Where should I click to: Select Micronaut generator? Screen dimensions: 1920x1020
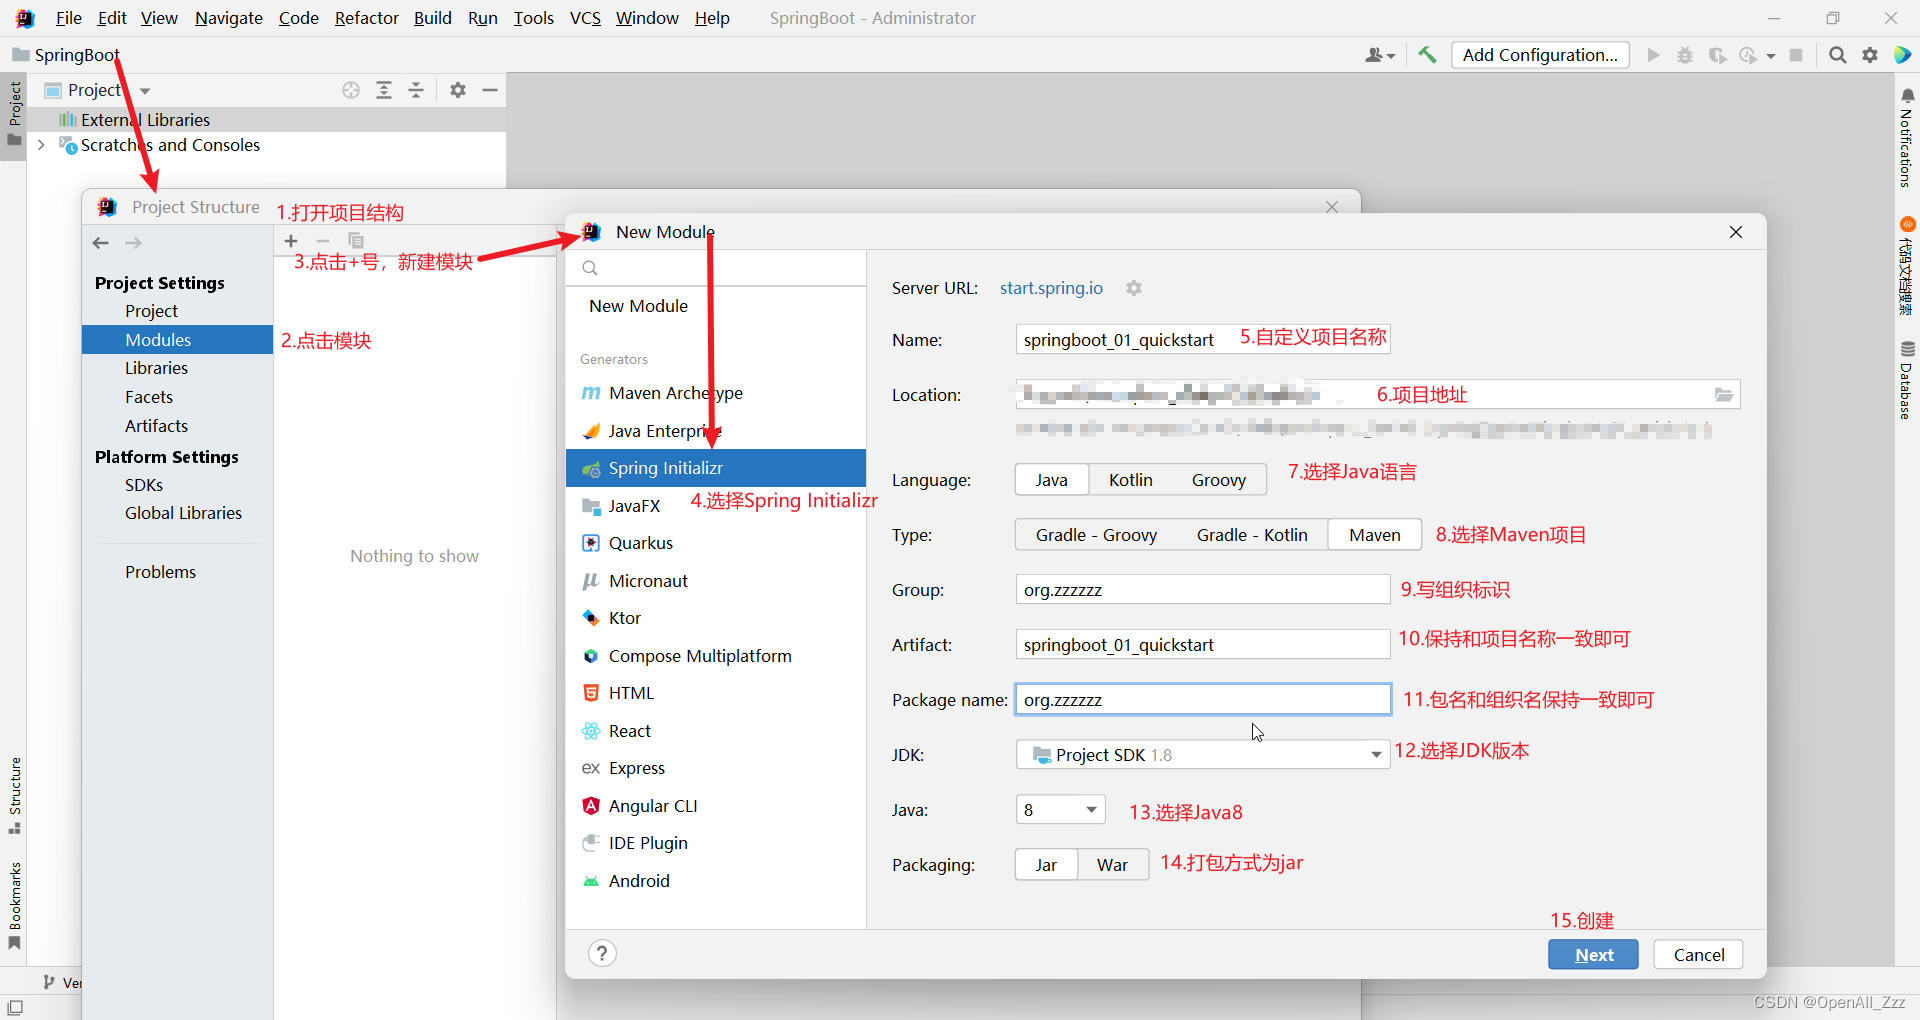(x=716, y=581)
